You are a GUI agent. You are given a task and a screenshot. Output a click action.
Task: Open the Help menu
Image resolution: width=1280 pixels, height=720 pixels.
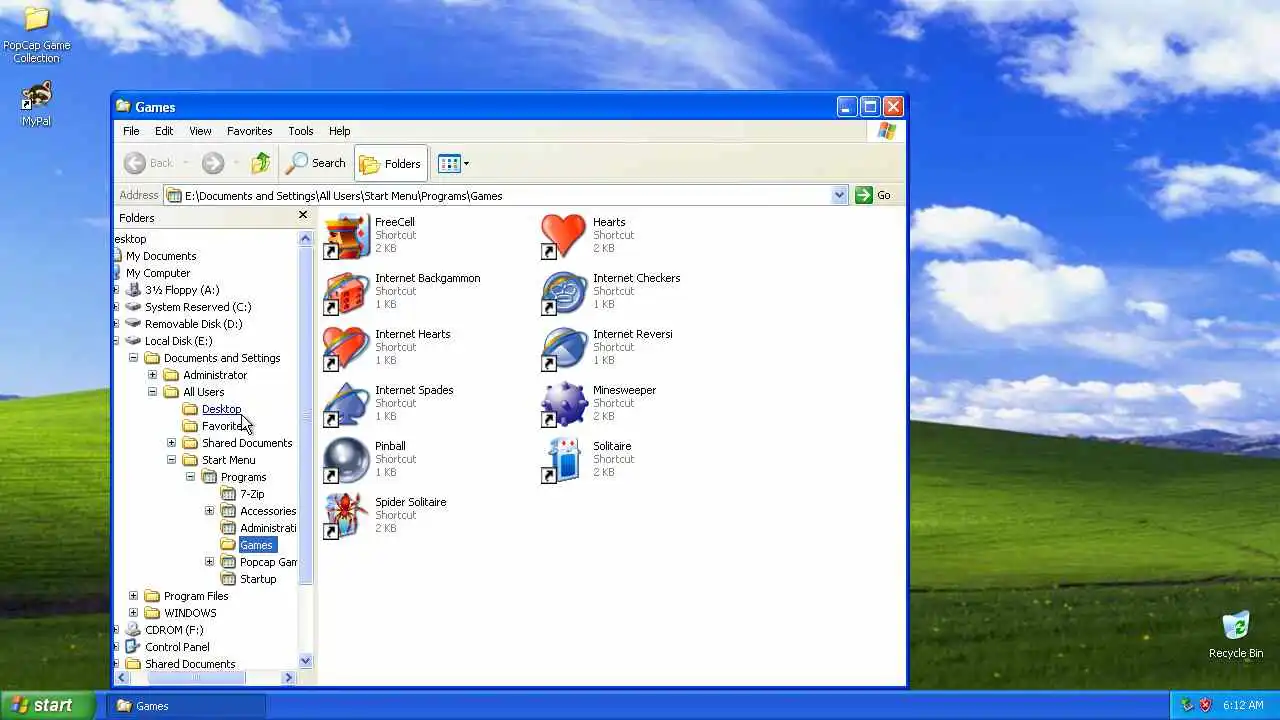click(339, 131)
